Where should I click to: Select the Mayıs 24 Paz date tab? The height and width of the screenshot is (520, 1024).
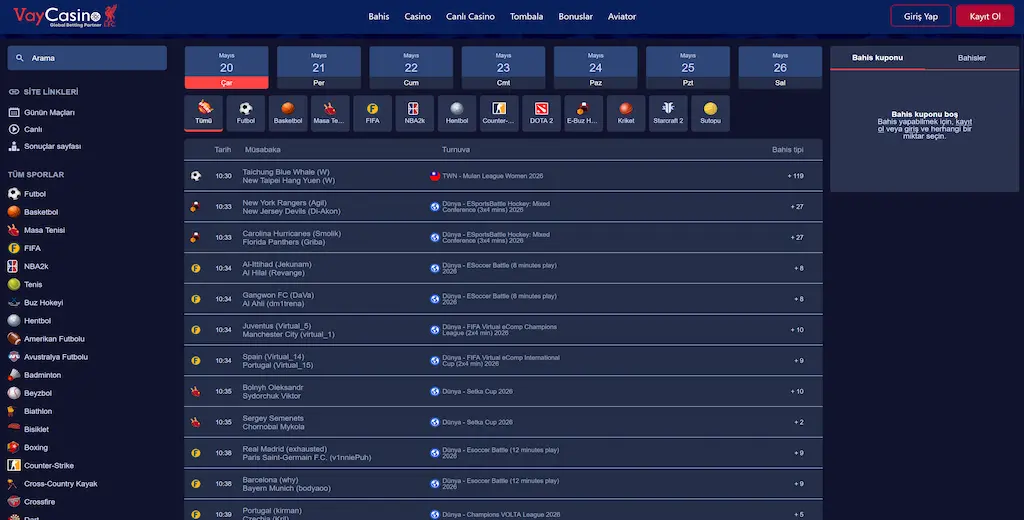click(x=596, y=67)
